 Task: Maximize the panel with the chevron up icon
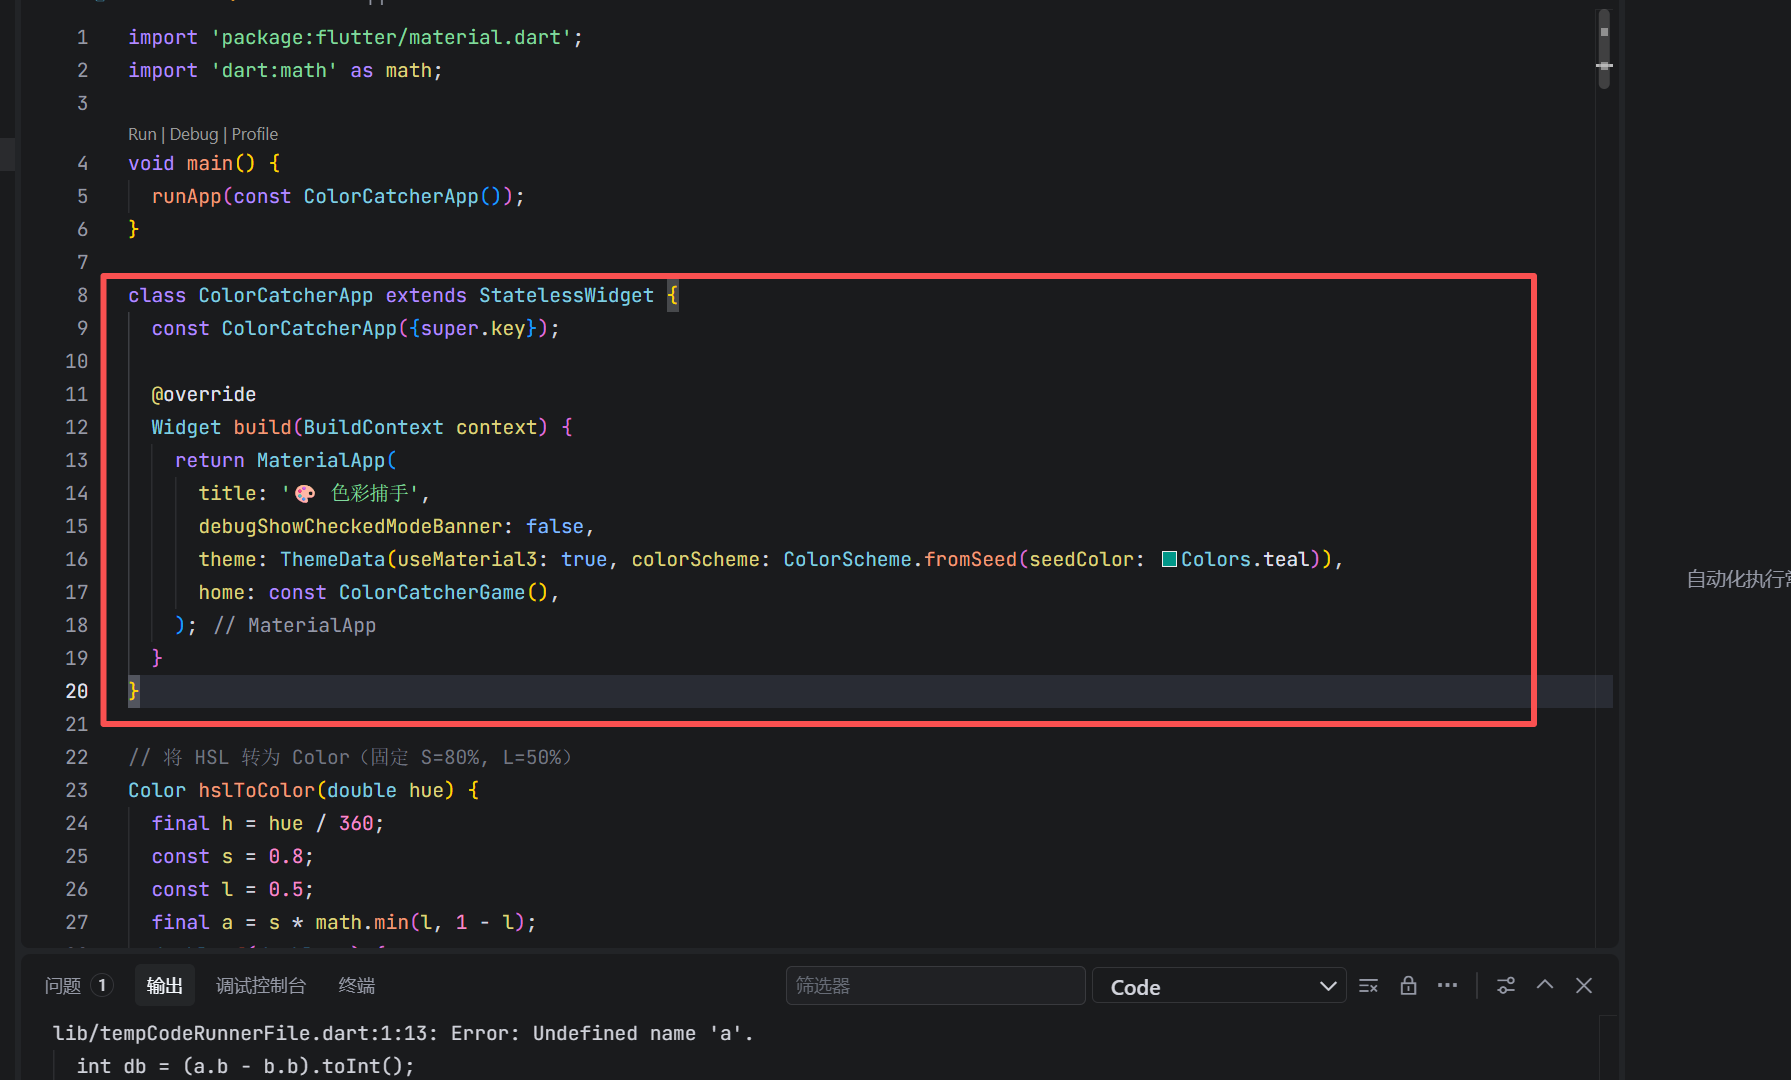tap(1545, 985)
